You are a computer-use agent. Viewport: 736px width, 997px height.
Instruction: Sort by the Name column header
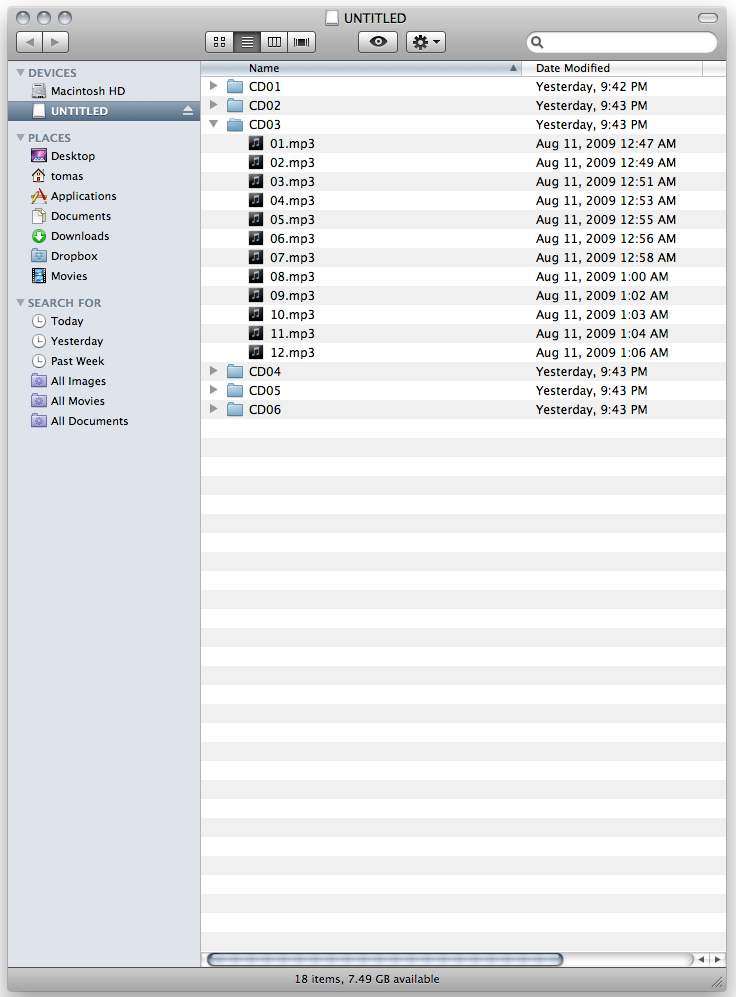tap(360, 68)
